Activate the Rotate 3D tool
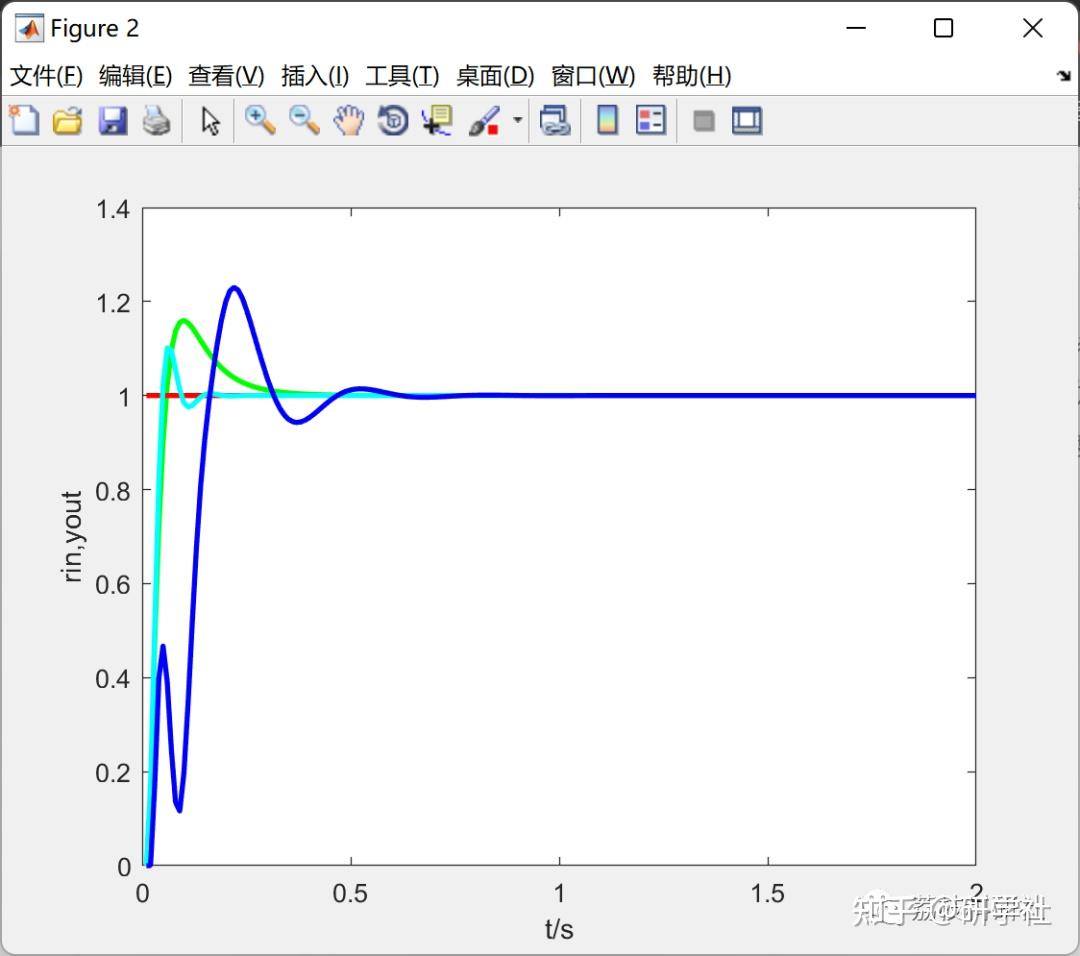 393,121
